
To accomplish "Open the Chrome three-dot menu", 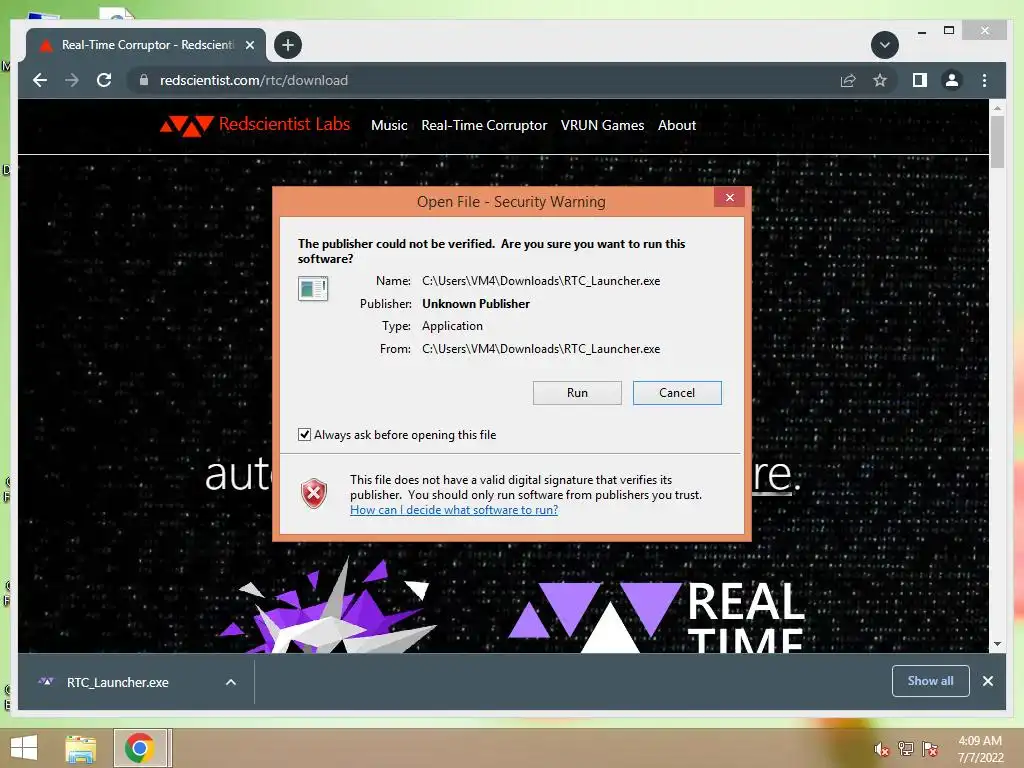I will pyautogui.click(x=984, y=80).
